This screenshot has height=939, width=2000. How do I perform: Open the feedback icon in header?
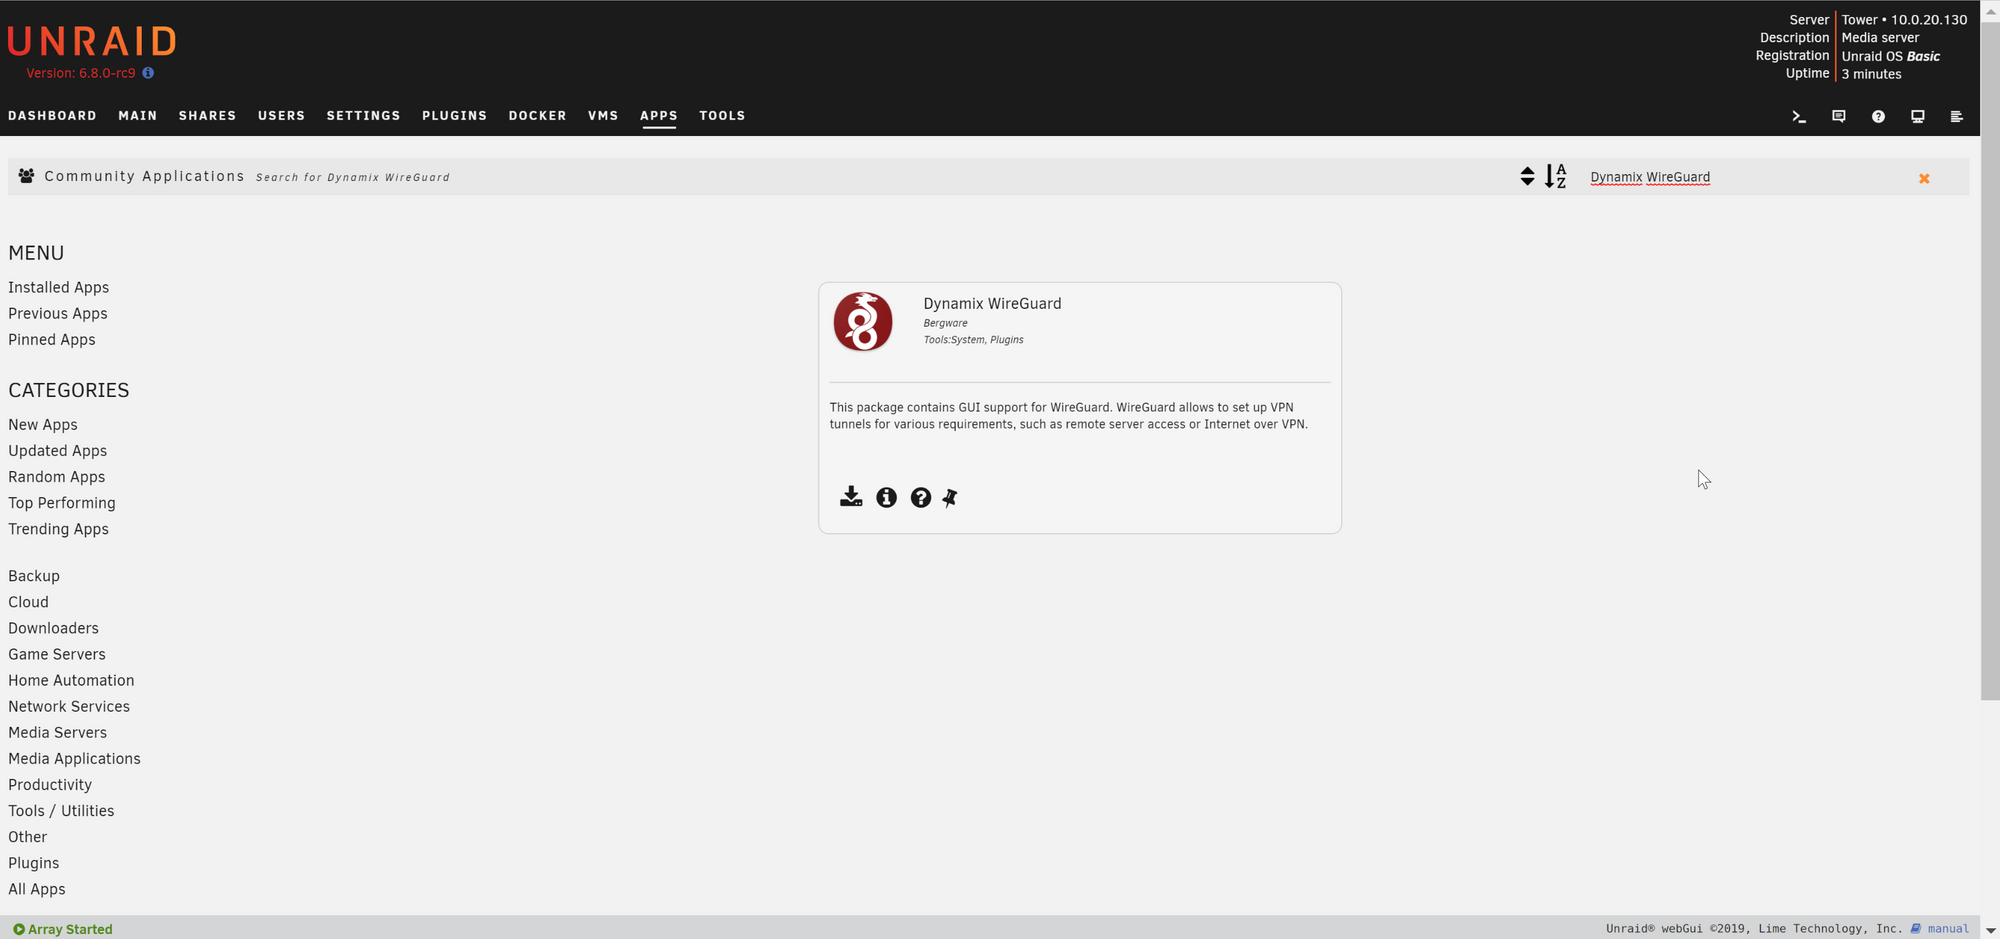pyautogui.click(x=1838, y=116)
